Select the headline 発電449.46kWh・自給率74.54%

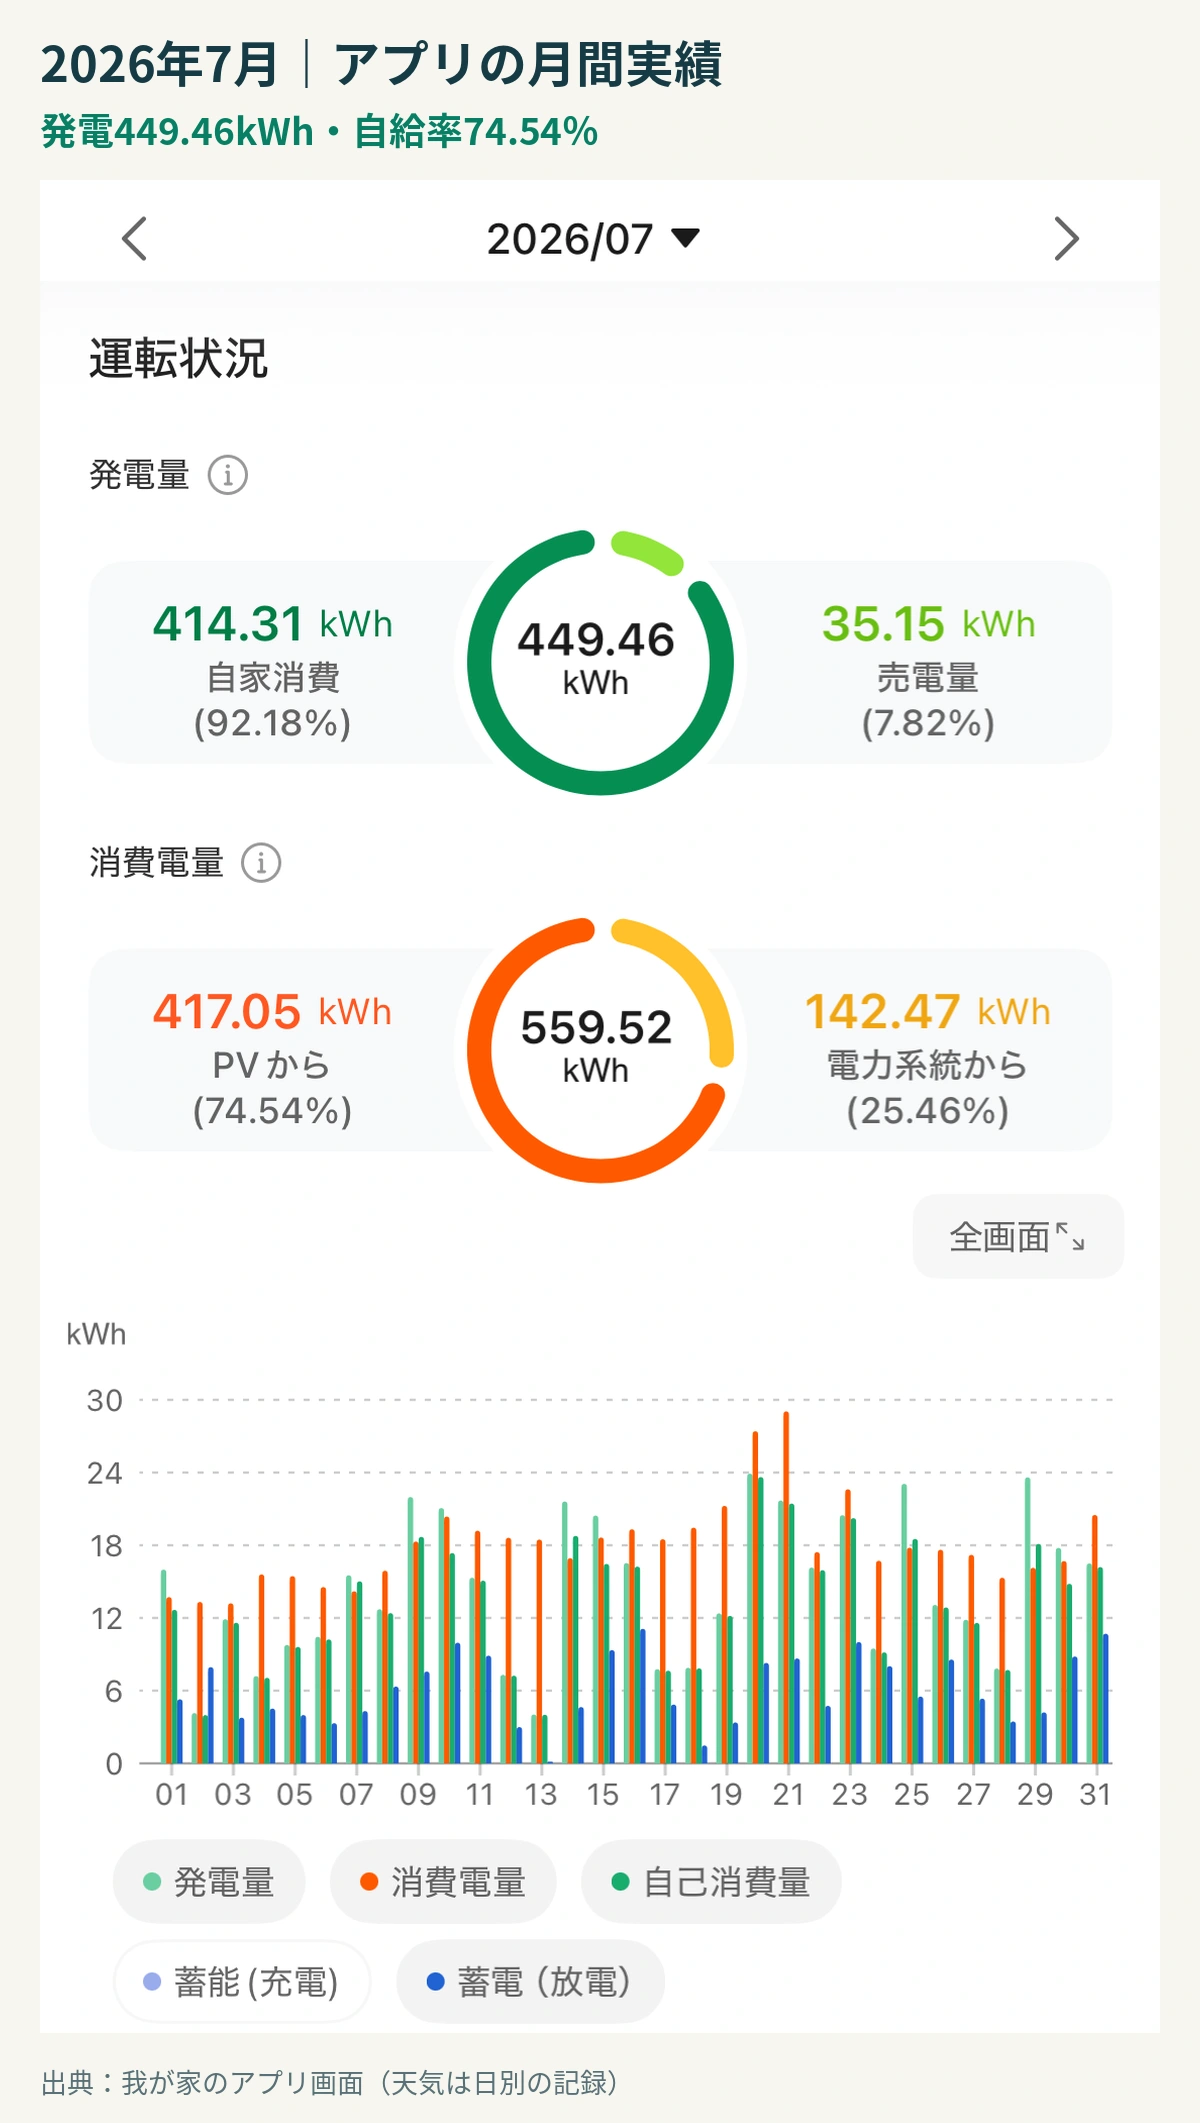pyautogui.click(x=319, y=132)
